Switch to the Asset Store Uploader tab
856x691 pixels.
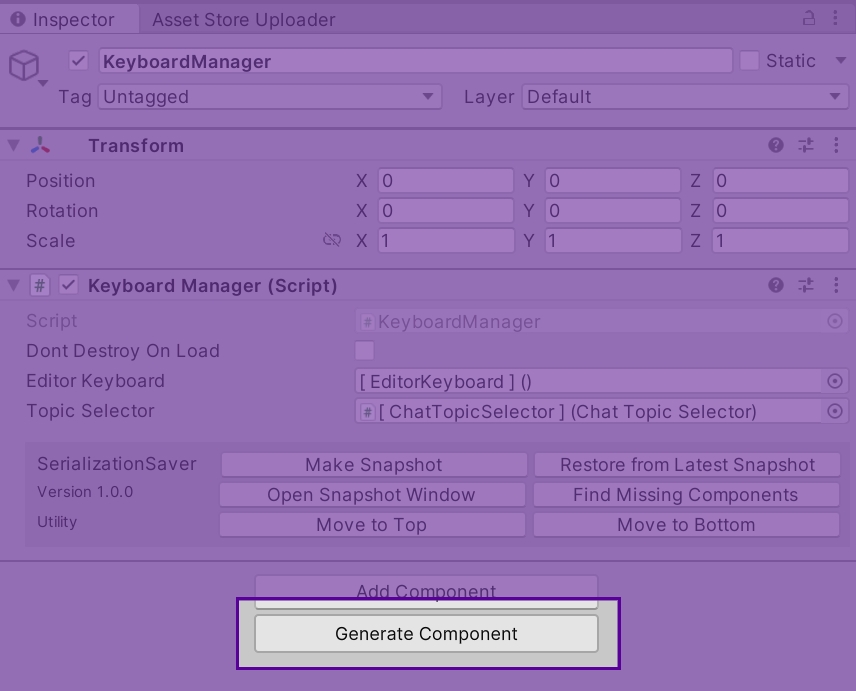pos(243,19)
